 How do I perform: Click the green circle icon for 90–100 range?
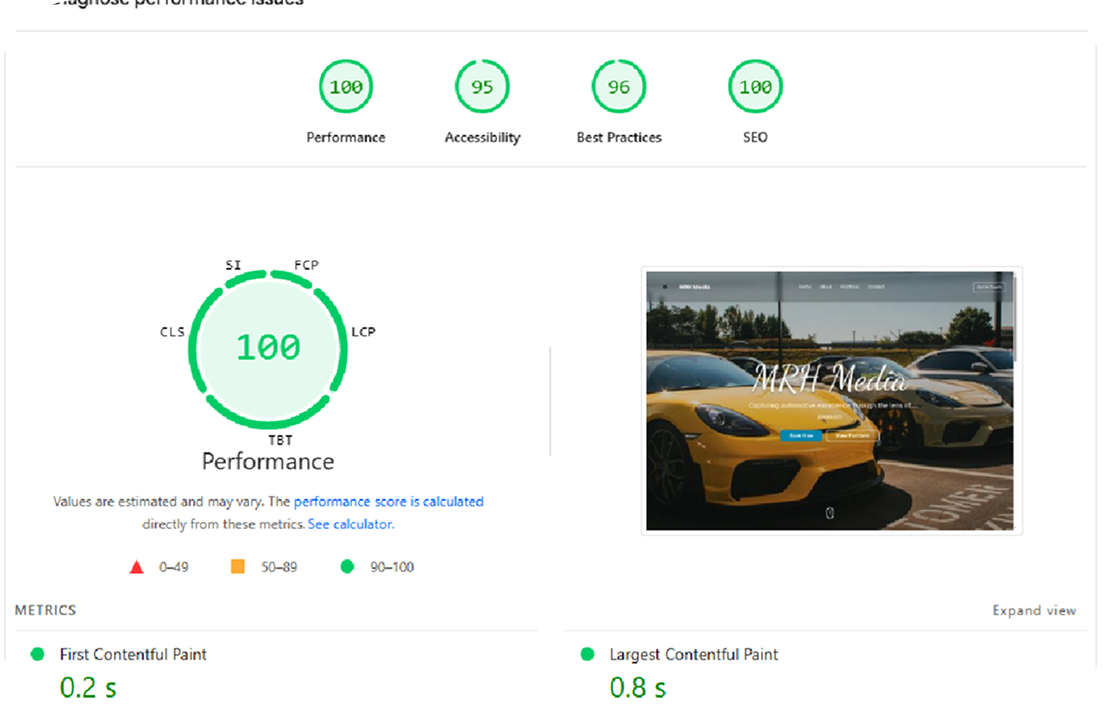click(347, 566)
